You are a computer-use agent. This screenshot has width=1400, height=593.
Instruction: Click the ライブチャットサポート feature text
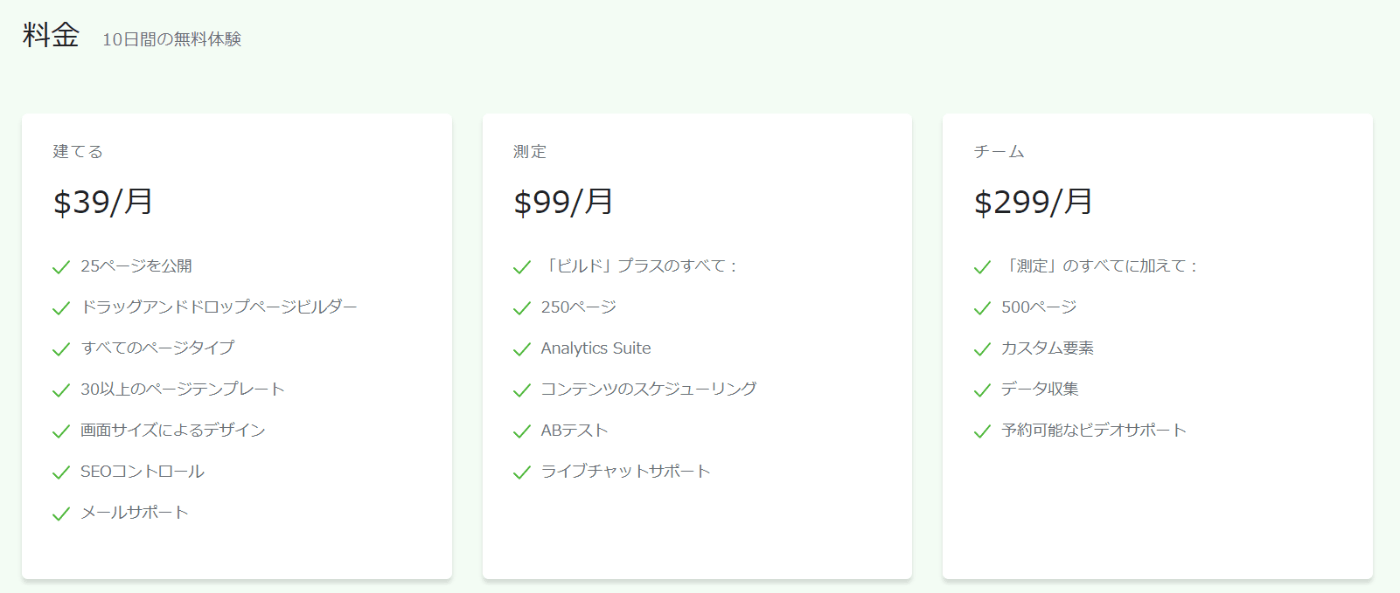(626, 471)
